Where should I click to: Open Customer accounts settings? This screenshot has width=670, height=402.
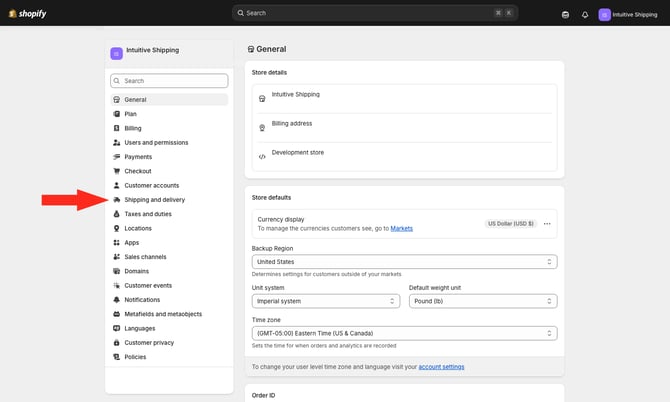169,185
